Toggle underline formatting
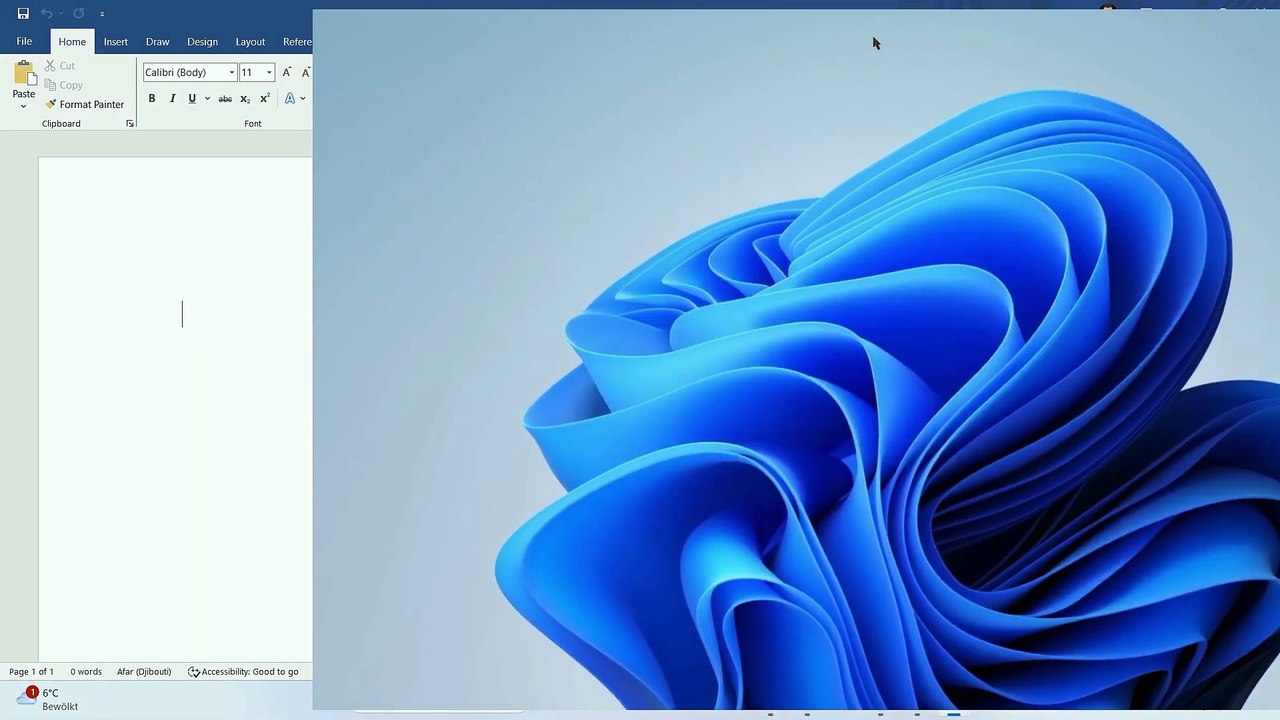This screenshot has width=1280, height=720. pyautogui.click(x=192, y=98)
